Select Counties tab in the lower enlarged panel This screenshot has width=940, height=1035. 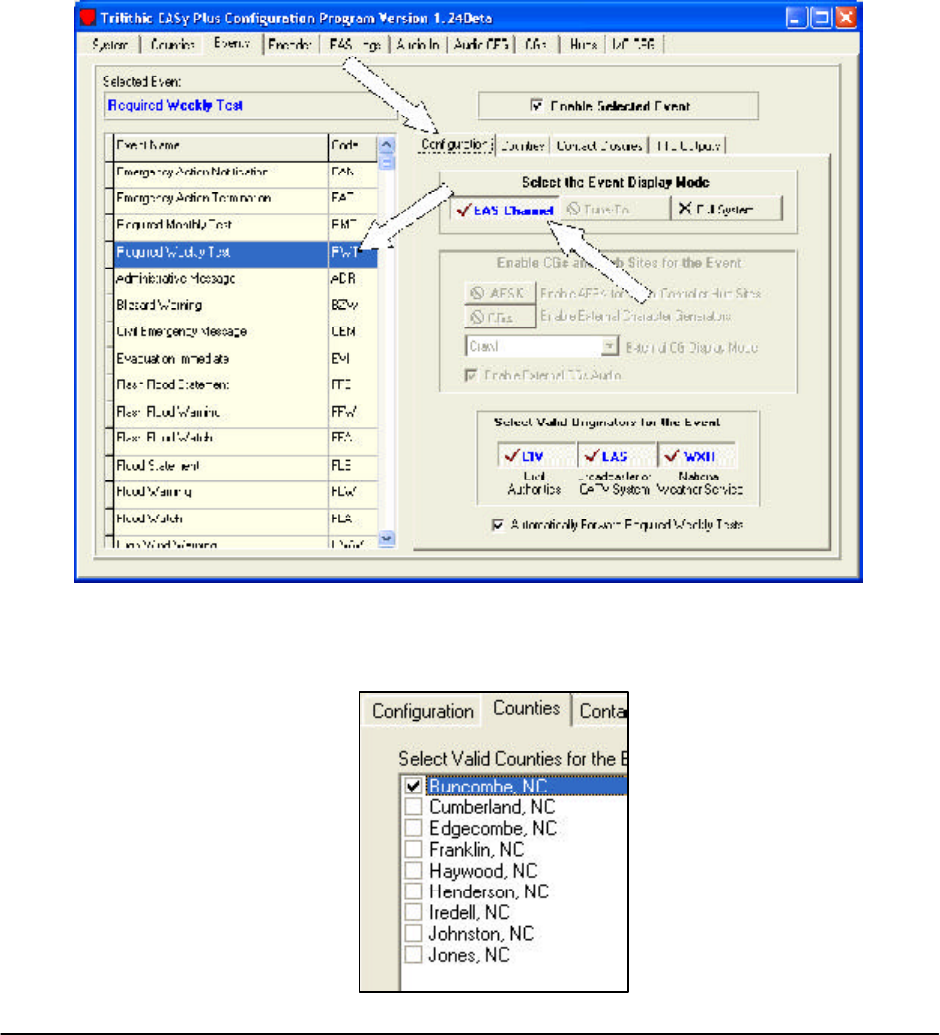(527, 709)
